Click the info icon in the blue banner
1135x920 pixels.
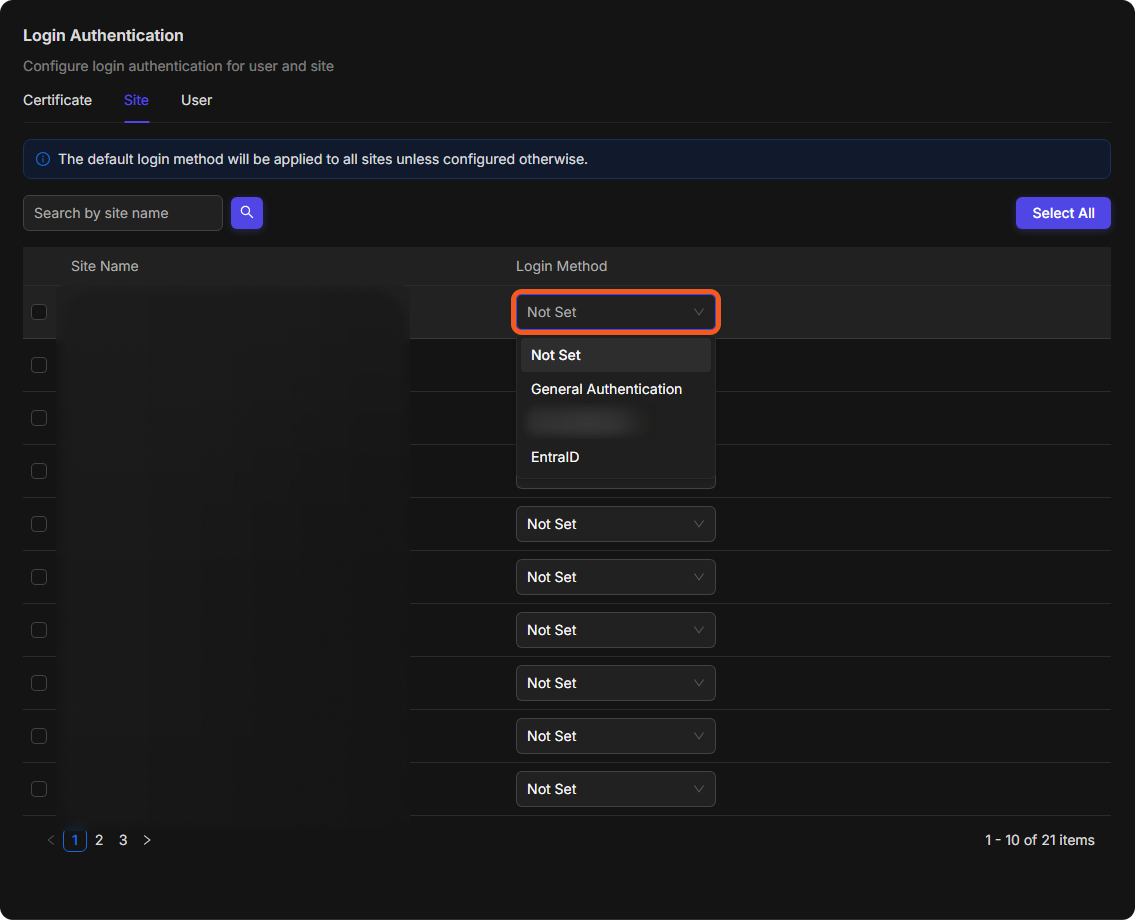point(43,159)
